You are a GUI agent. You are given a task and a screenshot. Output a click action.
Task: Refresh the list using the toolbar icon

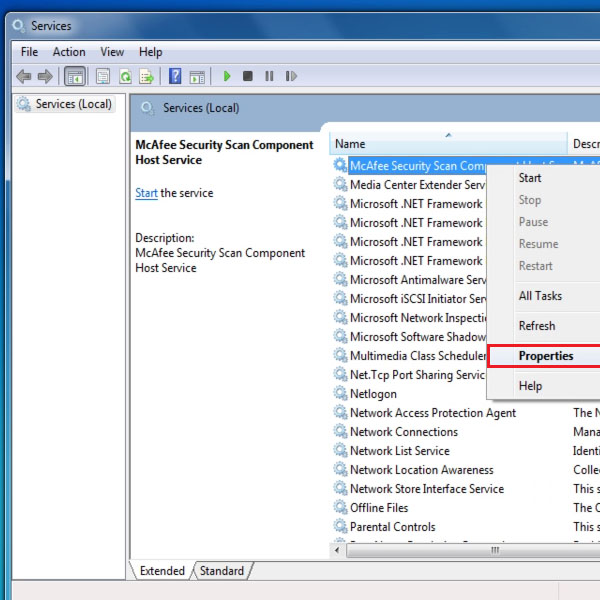[x=125, y=76]
